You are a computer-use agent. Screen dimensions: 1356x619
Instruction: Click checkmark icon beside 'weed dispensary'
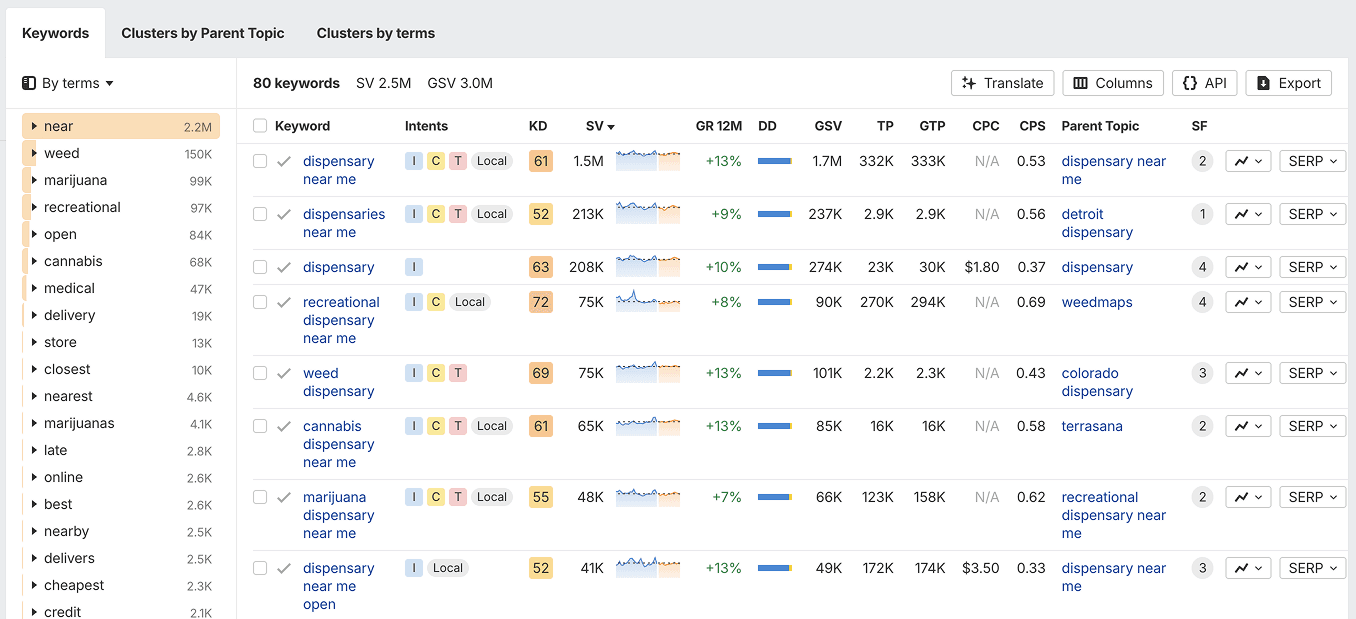tap(284, 373)
